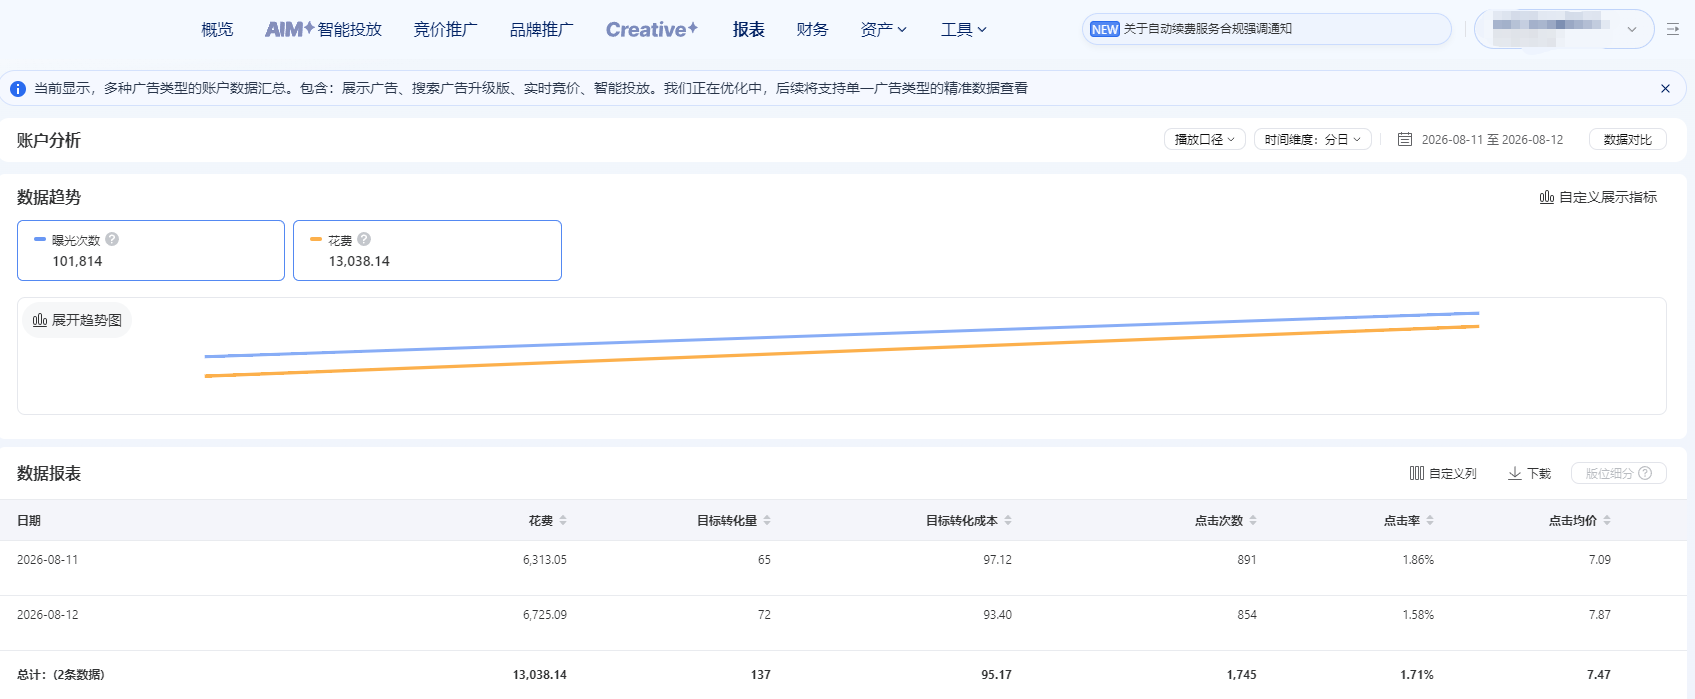Click the info icon in the banner

[x=18, y=89]
